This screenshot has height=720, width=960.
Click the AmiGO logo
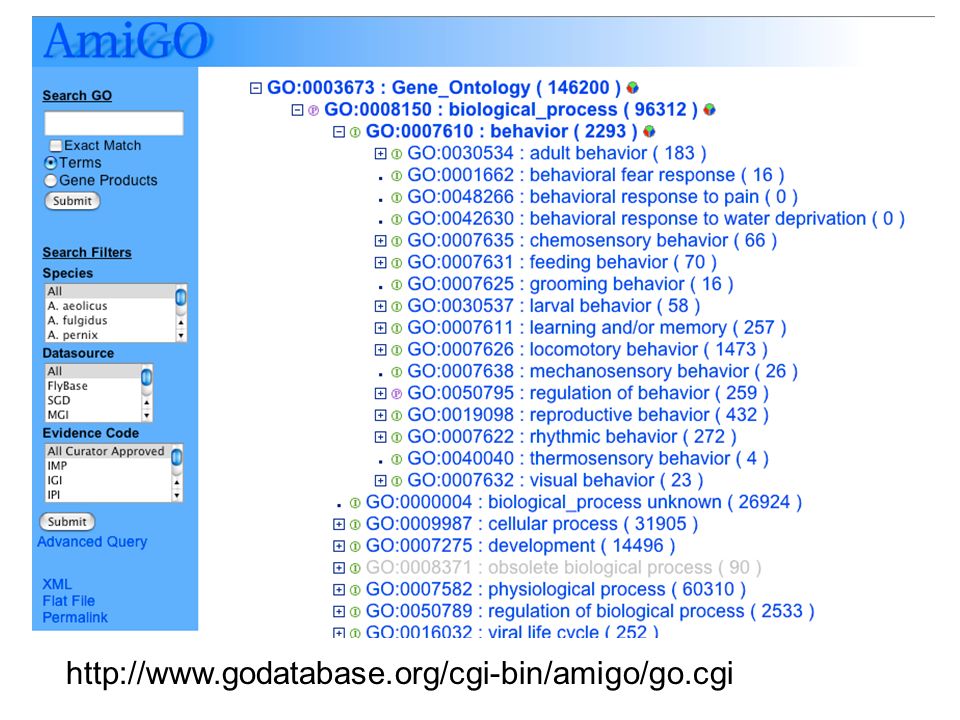[x=127, y=41]
